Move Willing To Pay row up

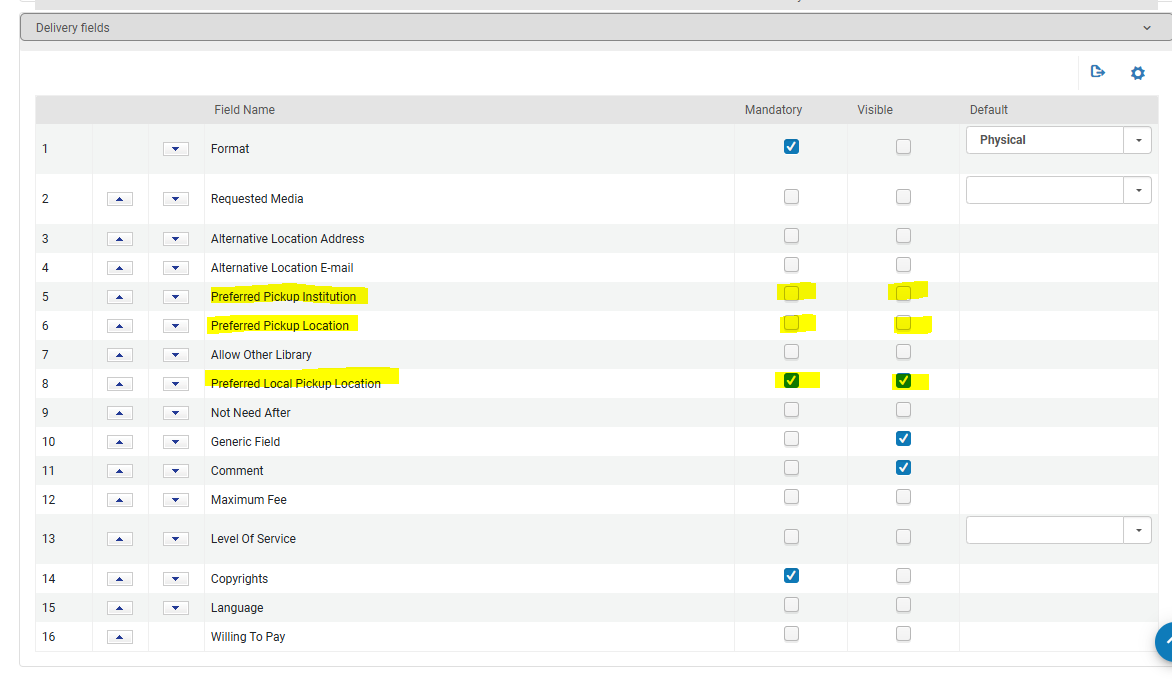(119, 637)
